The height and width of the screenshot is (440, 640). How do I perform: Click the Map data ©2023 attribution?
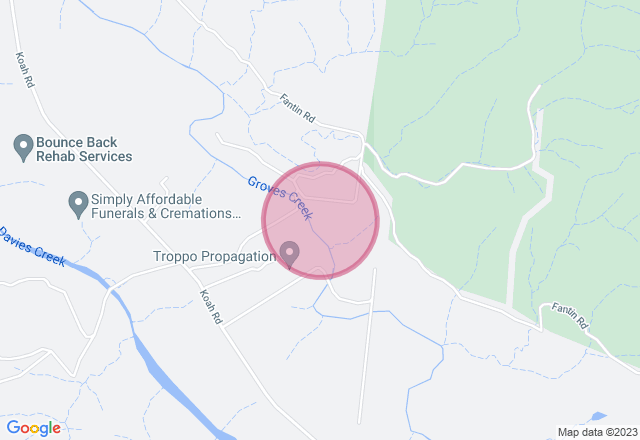point(598,432)
